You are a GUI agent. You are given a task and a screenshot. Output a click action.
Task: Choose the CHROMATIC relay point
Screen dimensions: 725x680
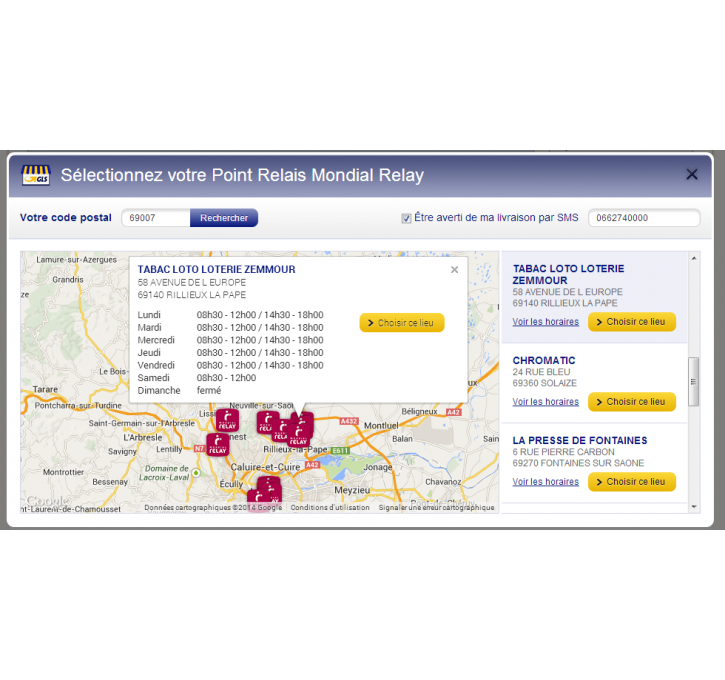(x=632, y=402)
